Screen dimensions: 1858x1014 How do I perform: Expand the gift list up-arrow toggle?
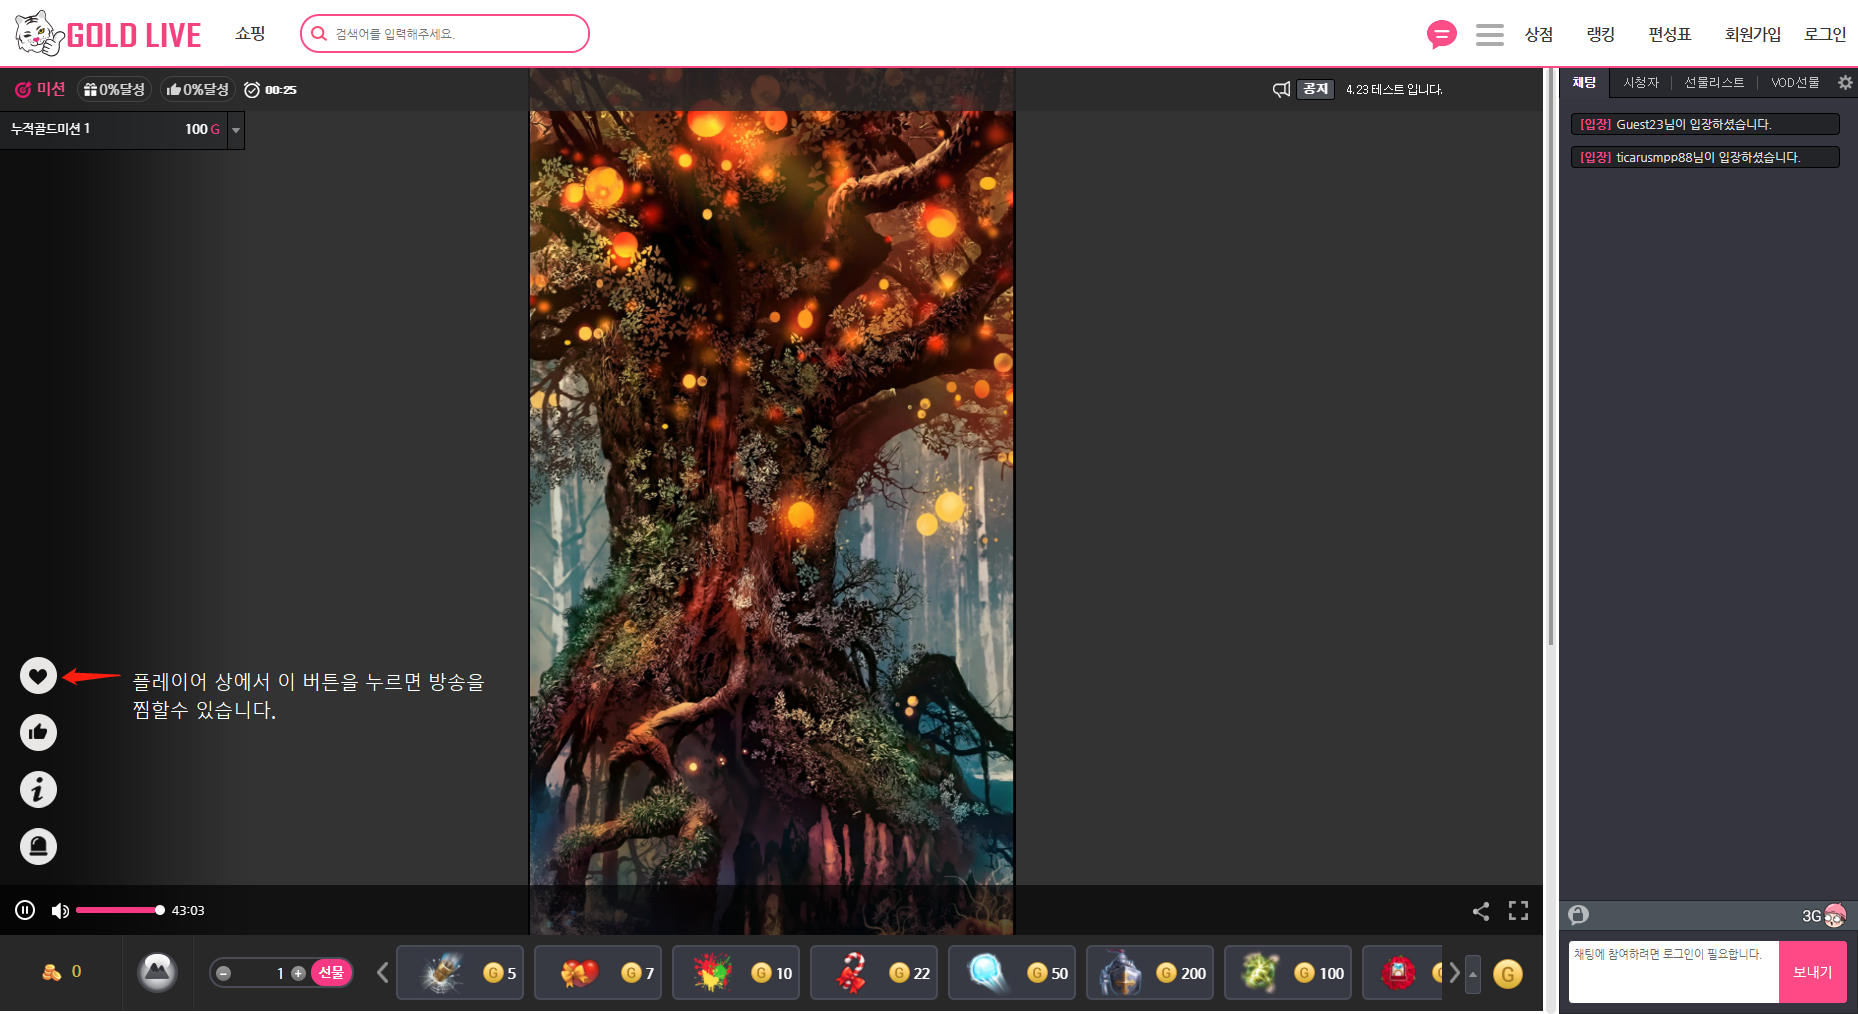pyautogui.click(x=1473, y=974)
